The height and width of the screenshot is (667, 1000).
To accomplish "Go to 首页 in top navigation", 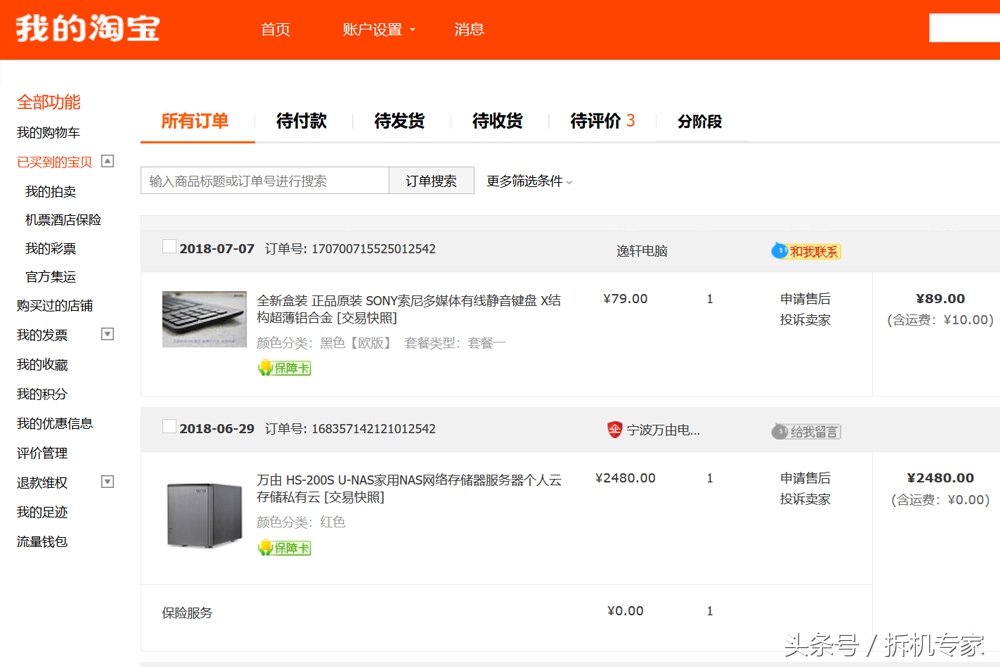I will pyautogui.click(x=276, y=29).
